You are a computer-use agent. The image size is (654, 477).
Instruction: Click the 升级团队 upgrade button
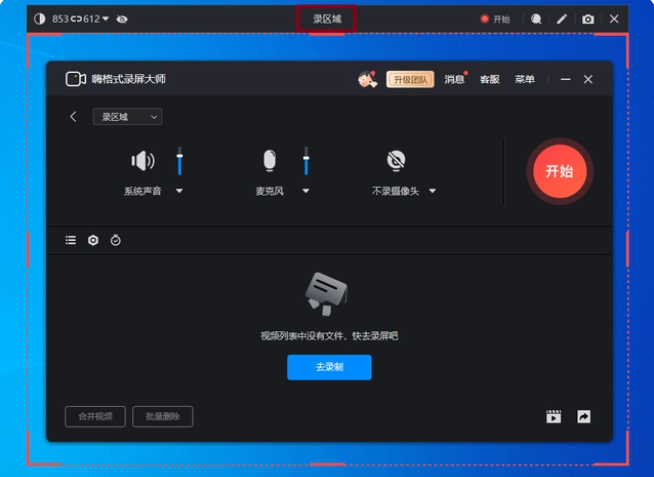pyautogui.click(x=410, y=79)
